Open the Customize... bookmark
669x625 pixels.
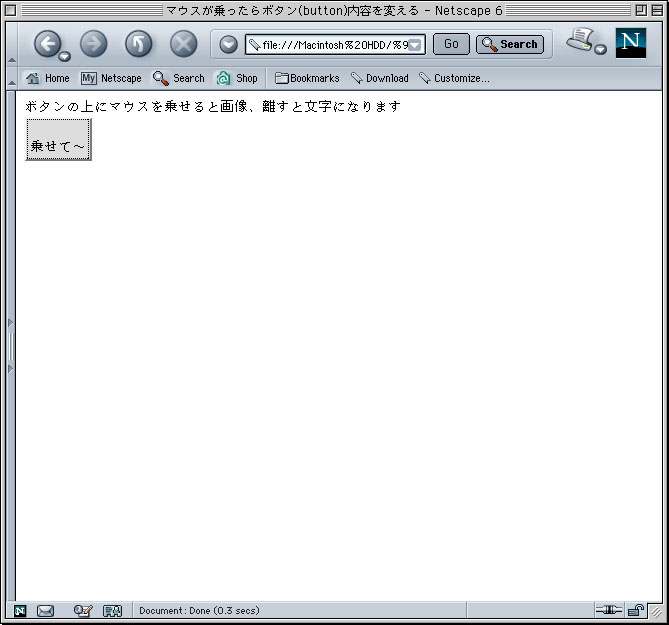pos(454,78)
